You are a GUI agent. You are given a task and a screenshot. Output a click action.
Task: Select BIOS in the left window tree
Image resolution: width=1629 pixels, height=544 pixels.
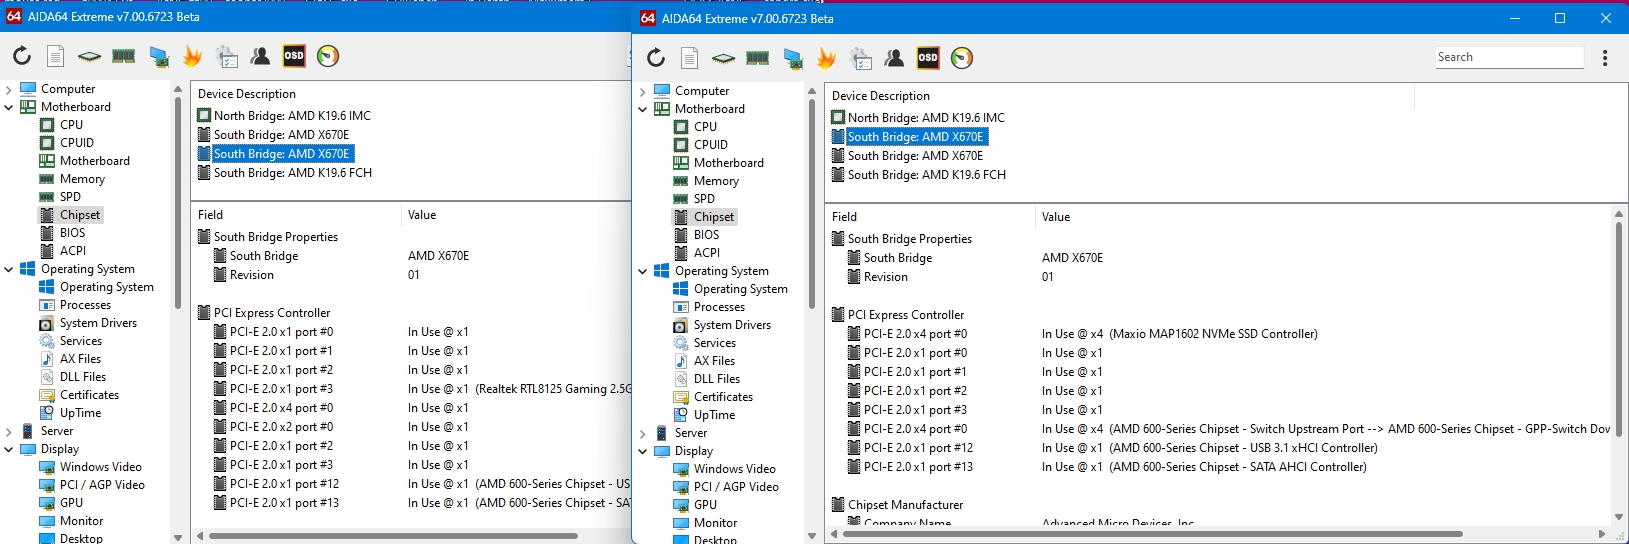click(73, 233)
